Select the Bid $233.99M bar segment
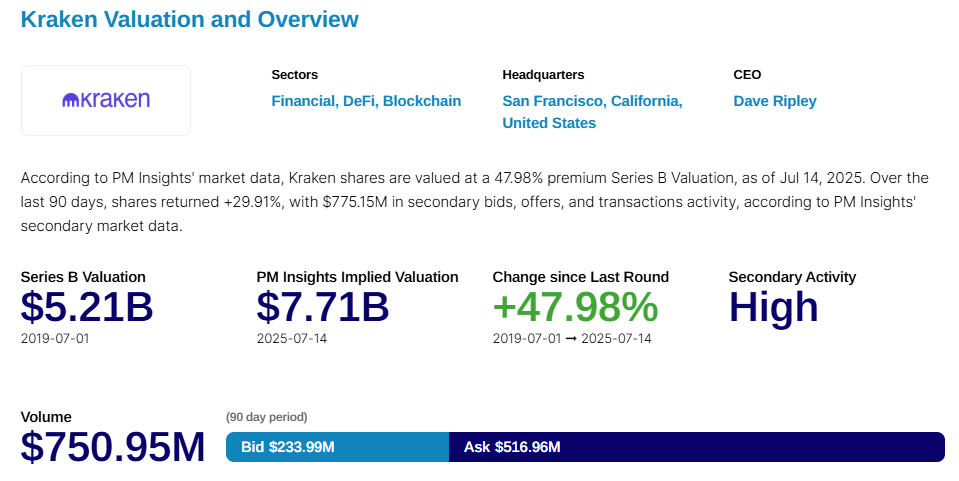Viewport: 959px width, 481px height. tap(337, 447)
